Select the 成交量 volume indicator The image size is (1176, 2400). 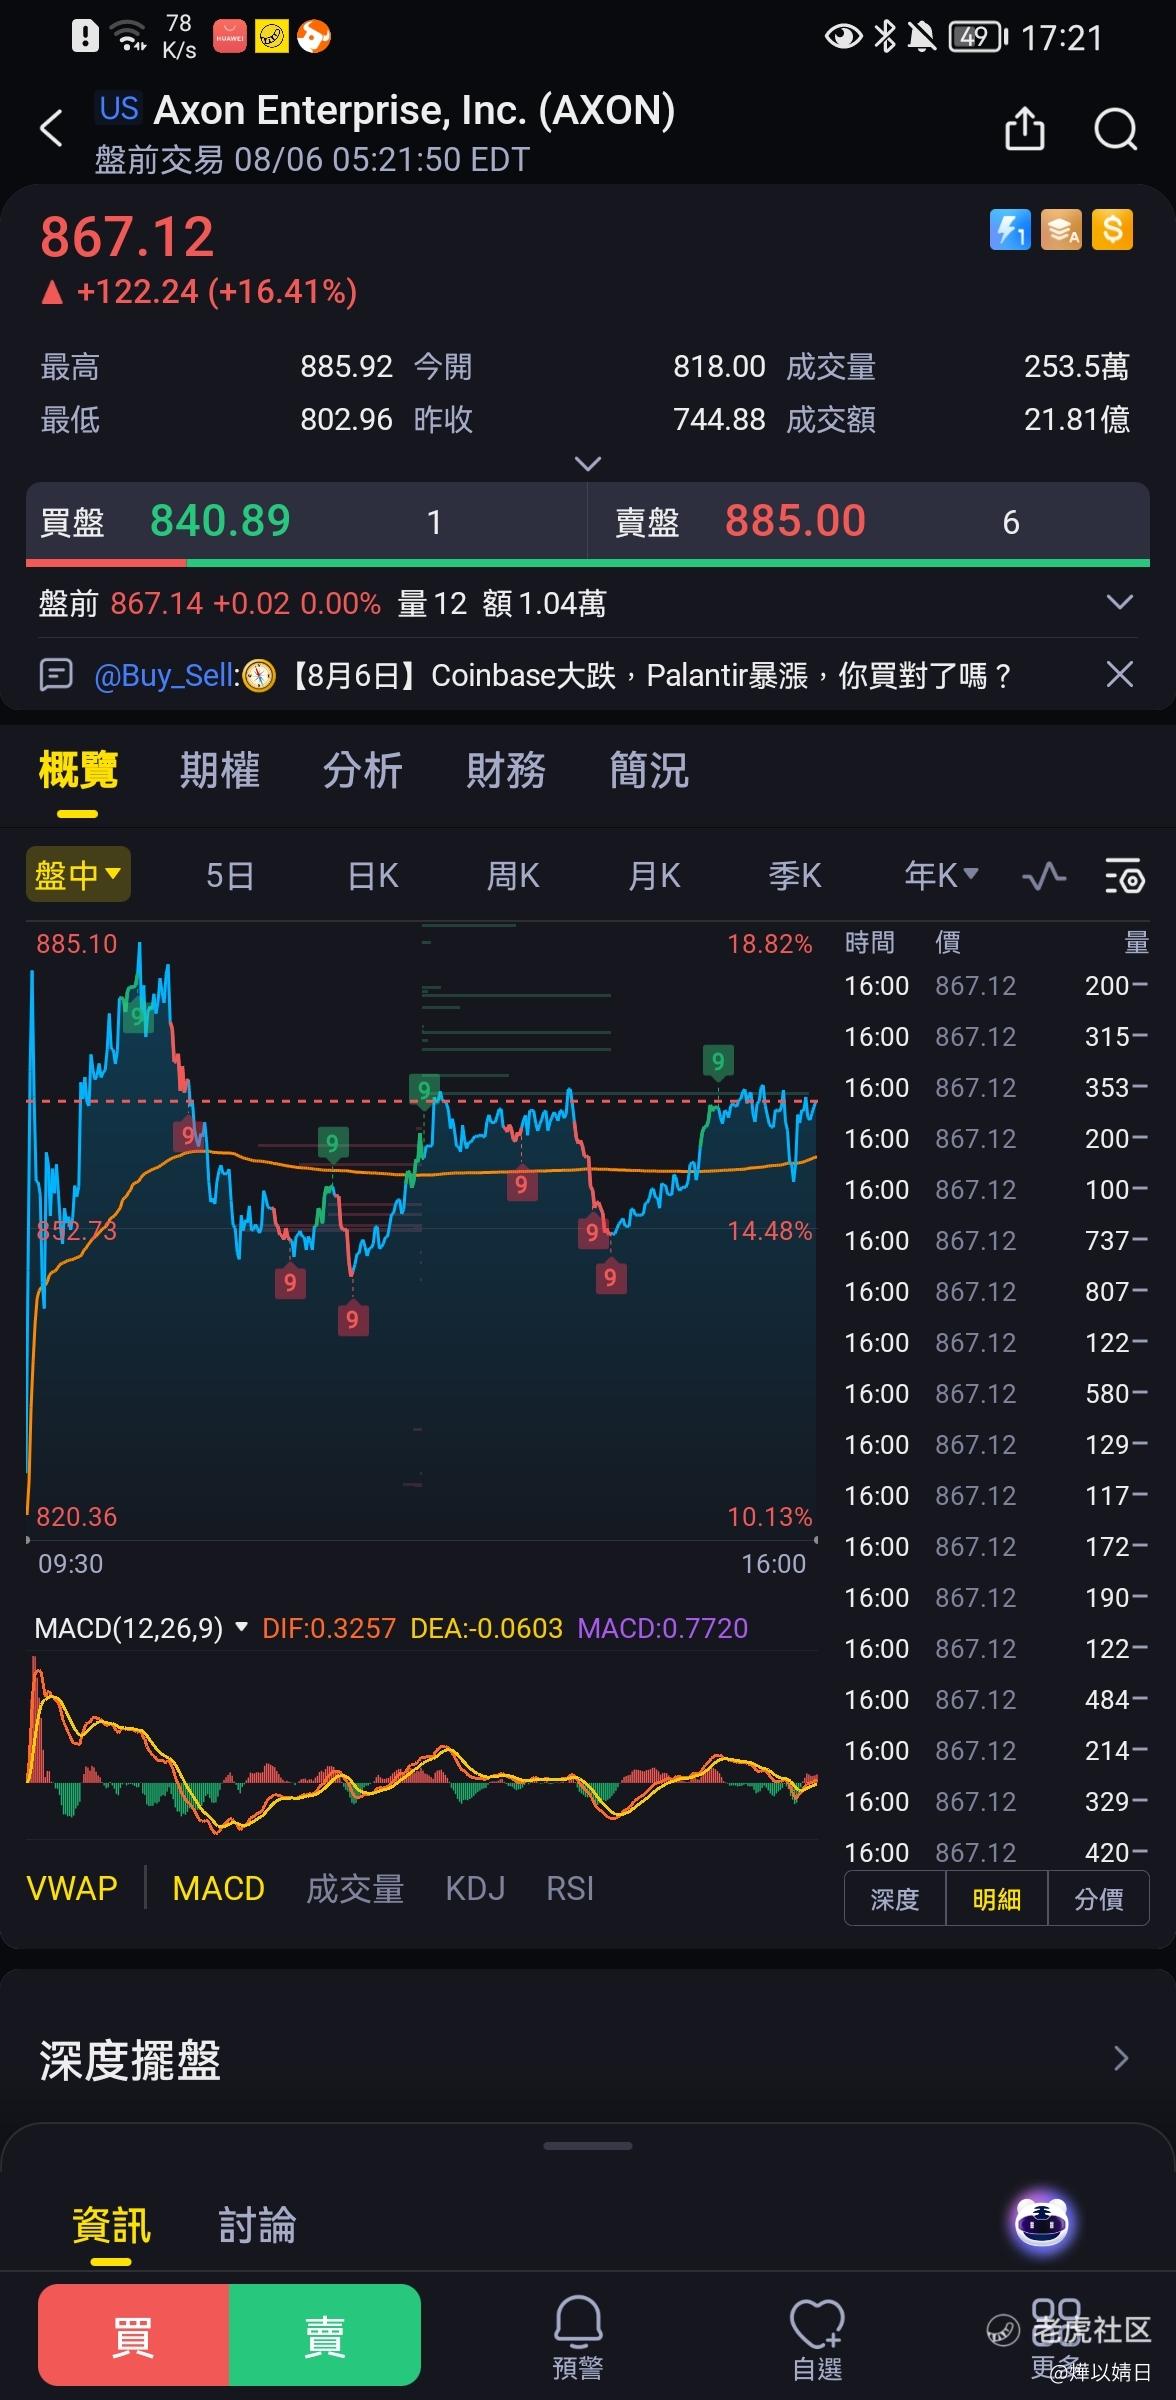coord(355,1888)
